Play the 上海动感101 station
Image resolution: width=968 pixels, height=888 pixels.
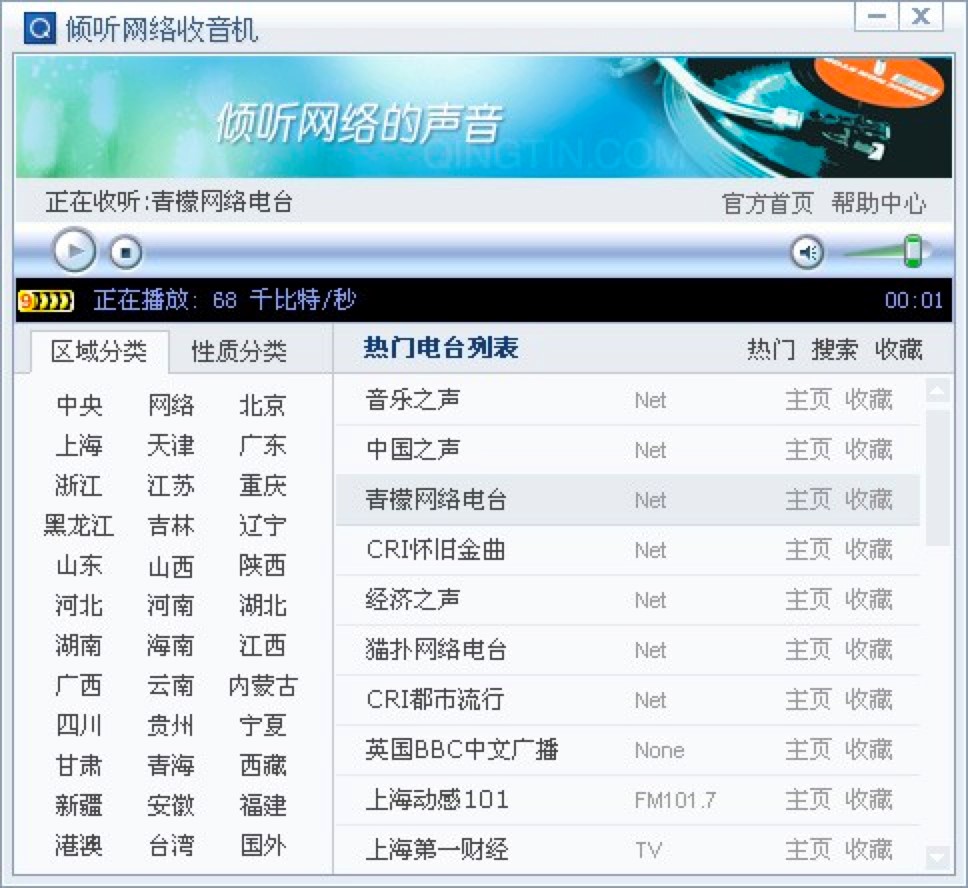point(437,800)
